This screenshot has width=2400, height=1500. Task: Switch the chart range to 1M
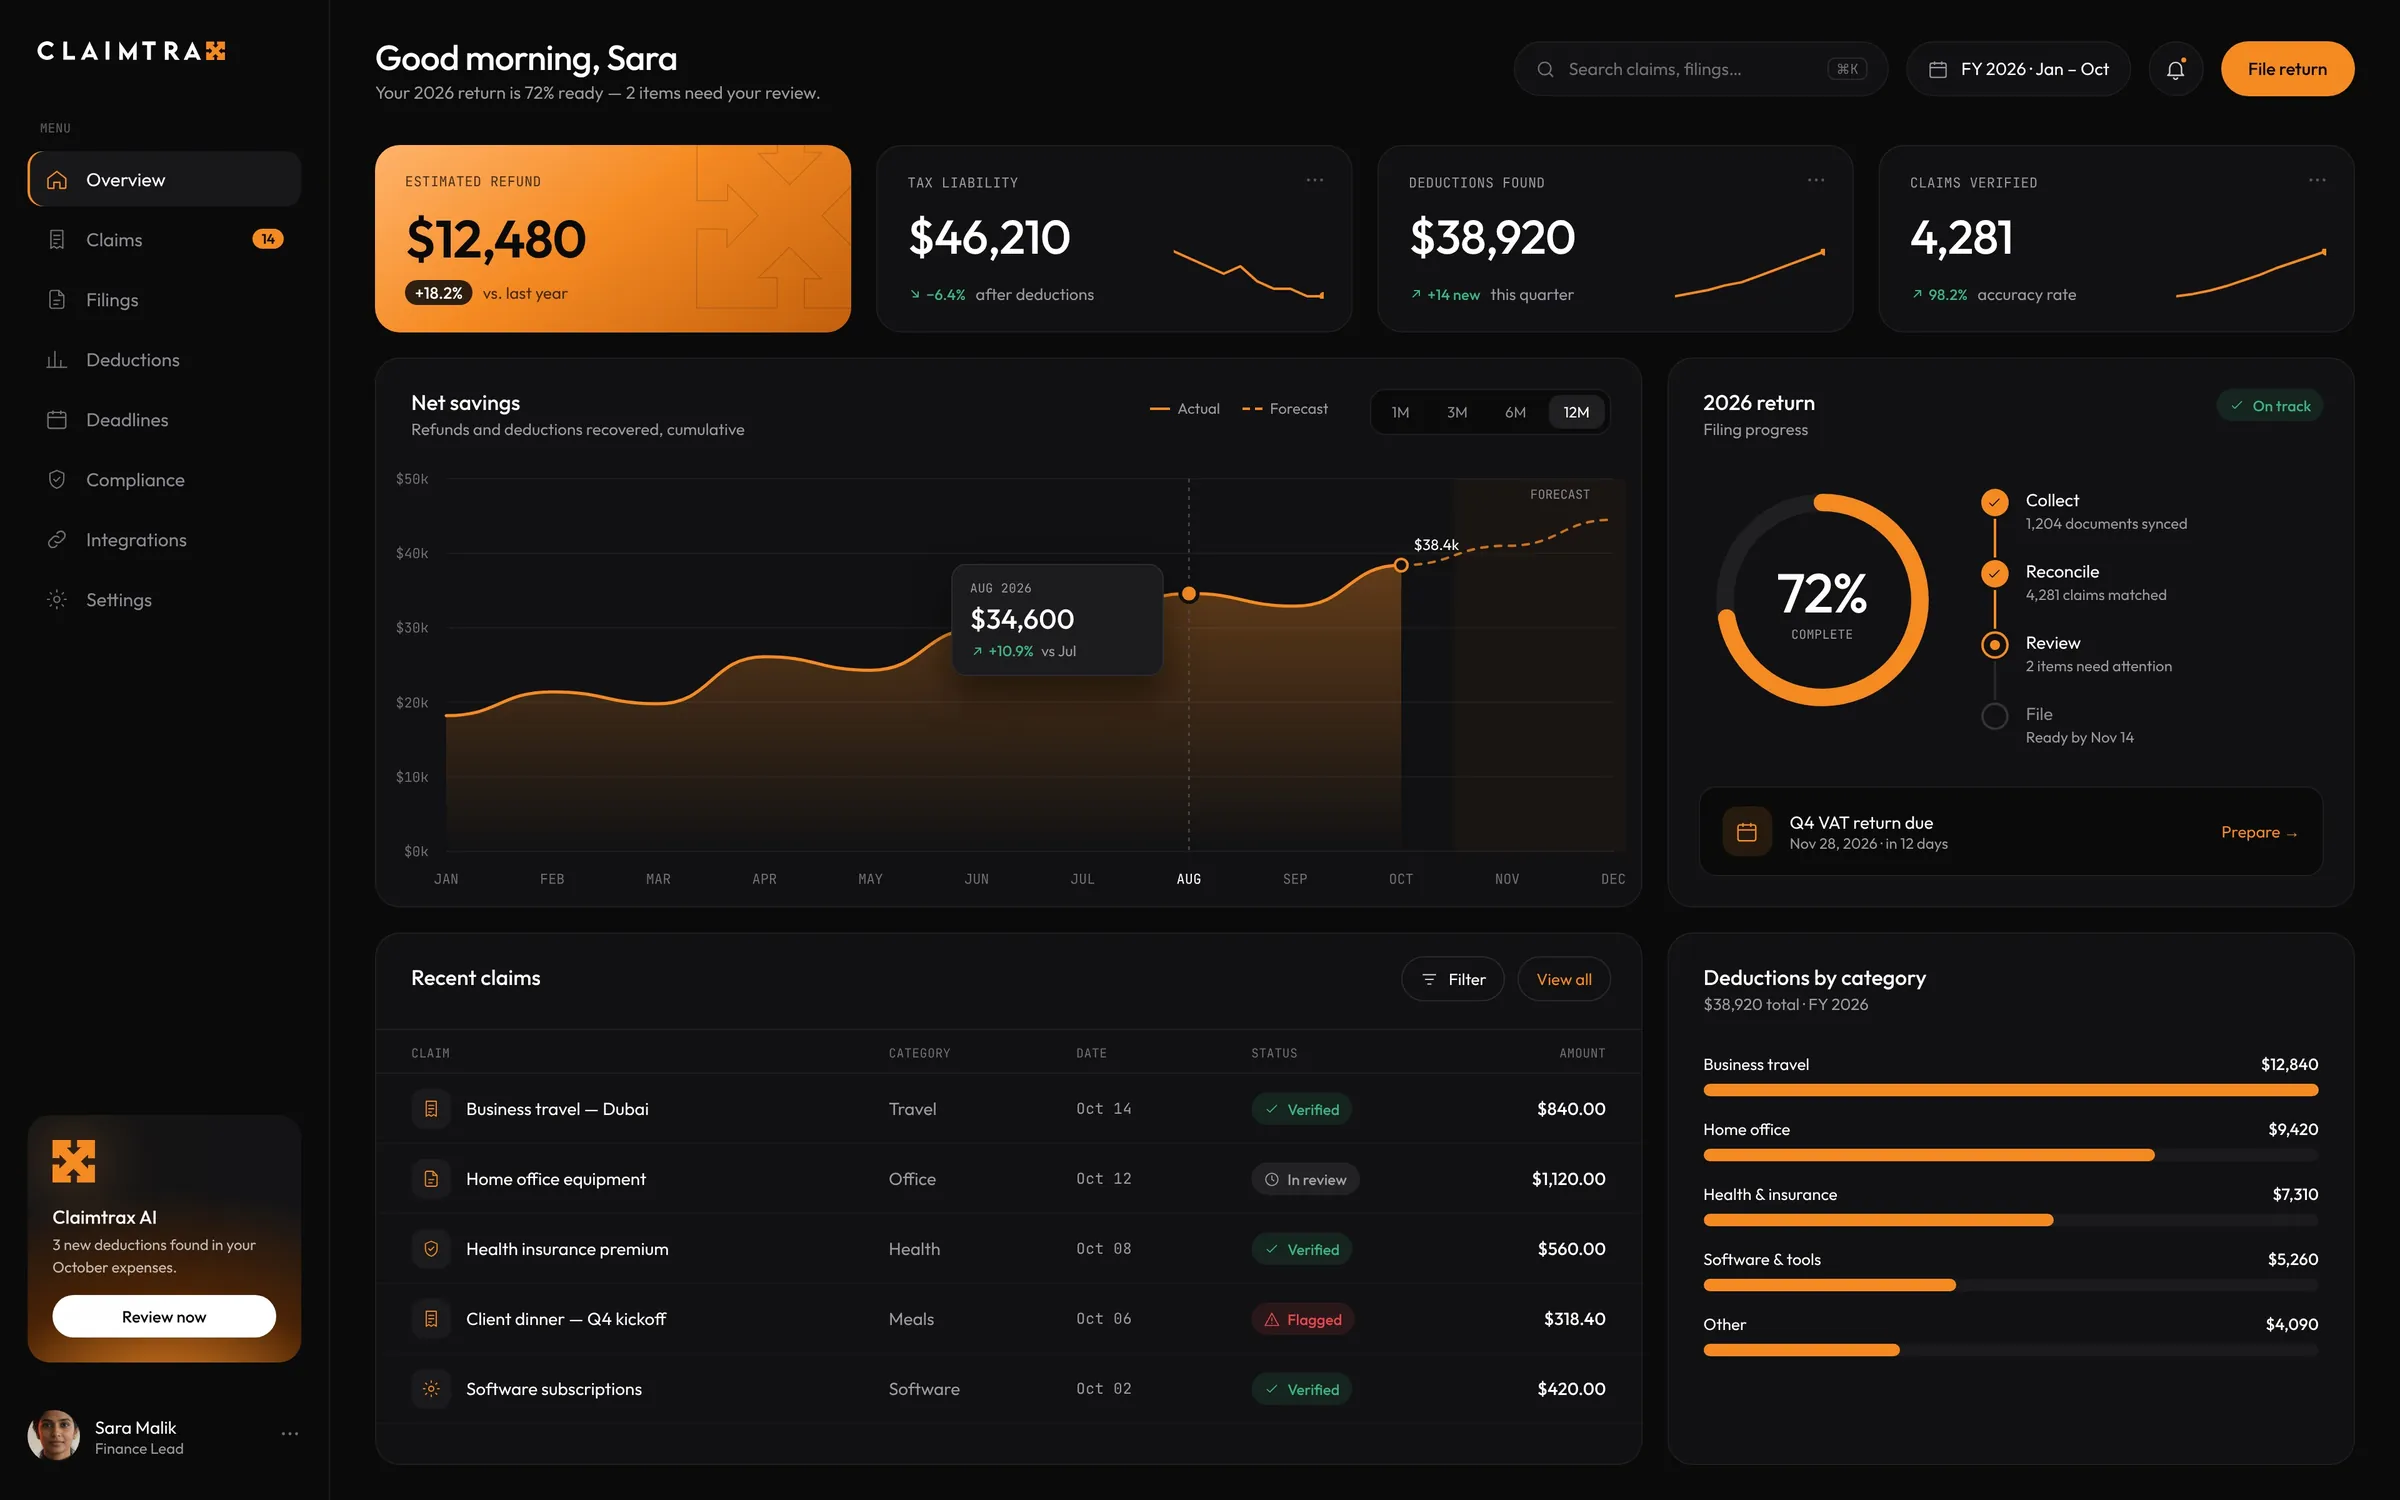point(1400,412)
